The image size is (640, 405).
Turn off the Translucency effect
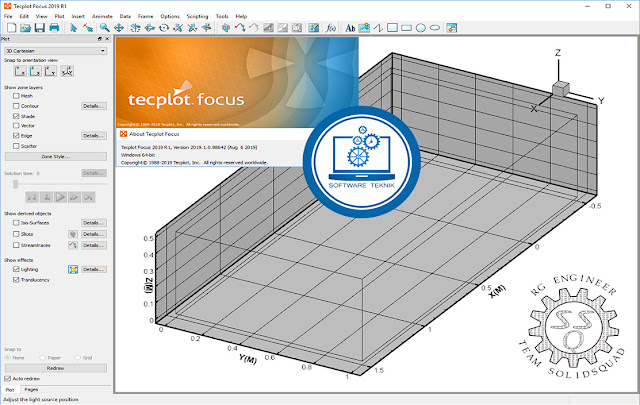pyautogui.click(x=16, y=280)
